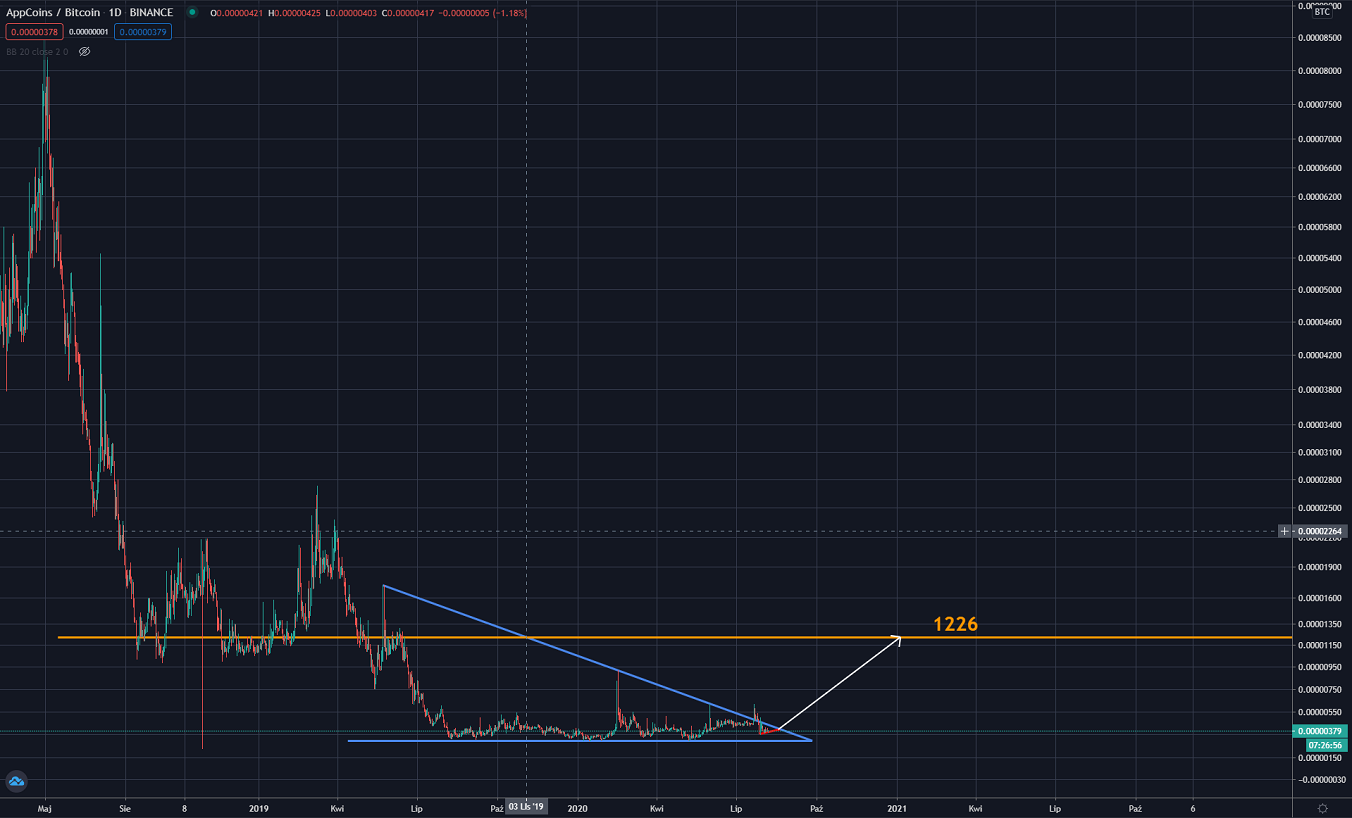
Task: Click the green current price label on price axis
Action: click(x=1322, y=731)
